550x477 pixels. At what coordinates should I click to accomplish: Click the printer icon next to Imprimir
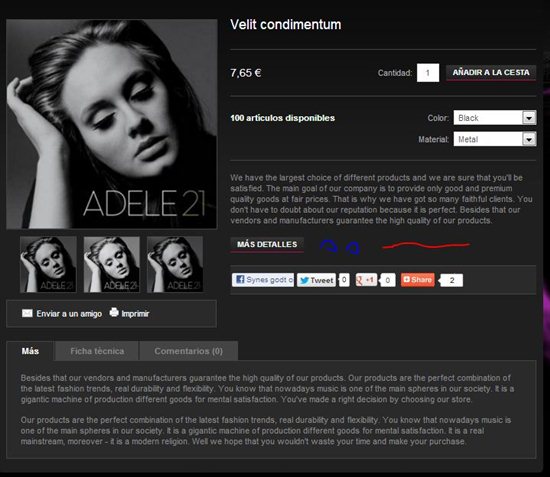coord(114,312)
